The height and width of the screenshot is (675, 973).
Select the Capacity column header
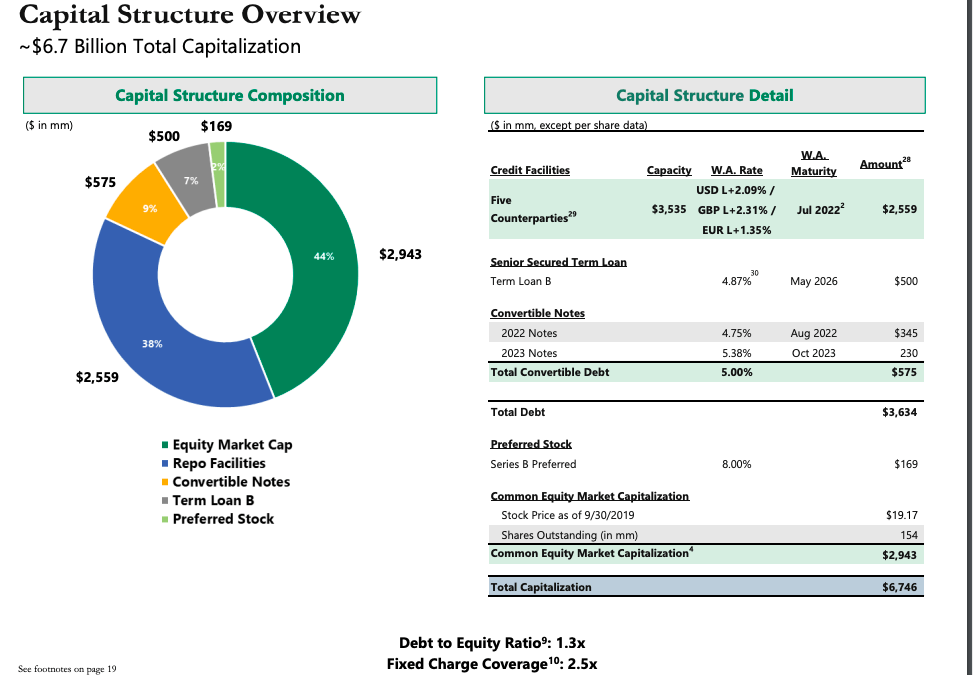coord(668,170)
